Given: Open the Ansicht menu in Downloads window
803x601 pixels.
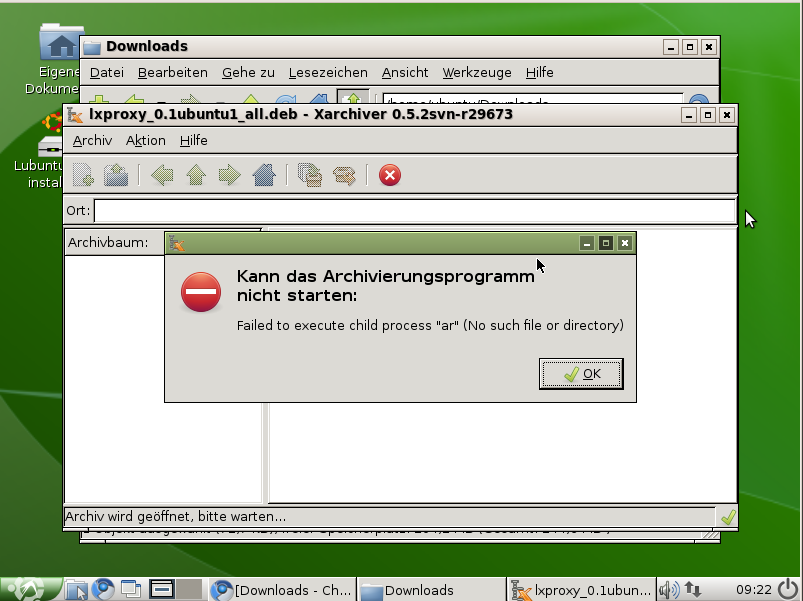Looking at the screenshot, I should [405, 73].
